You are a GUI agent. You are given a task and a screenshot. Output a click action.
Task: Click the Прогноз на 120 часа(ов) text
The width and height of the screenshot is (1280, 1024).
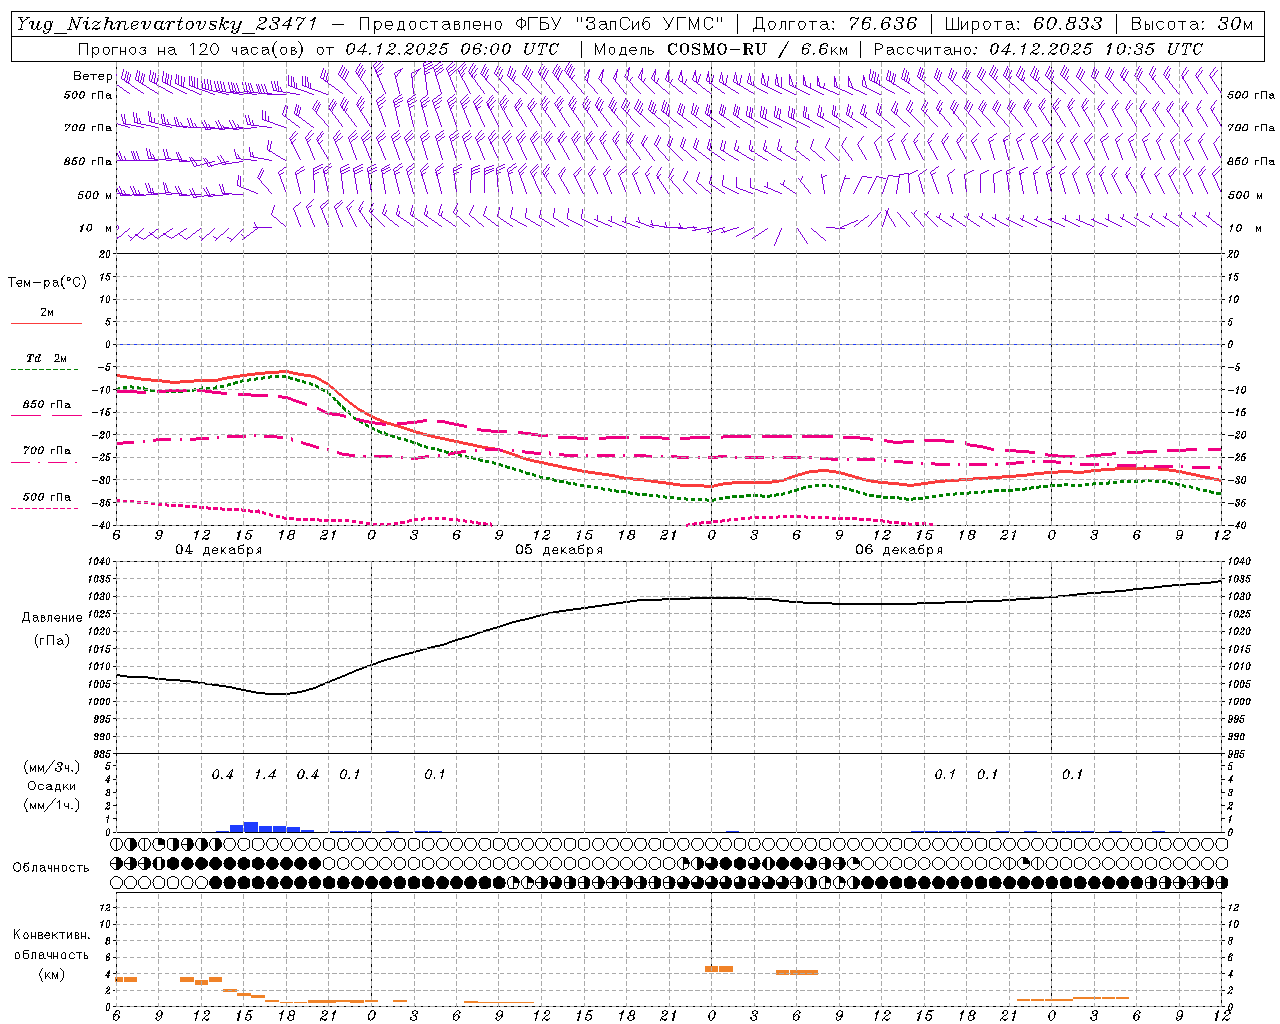(x=192, y=49)
